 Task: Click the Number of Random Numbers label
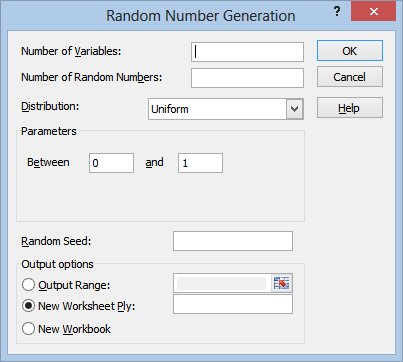91,77
